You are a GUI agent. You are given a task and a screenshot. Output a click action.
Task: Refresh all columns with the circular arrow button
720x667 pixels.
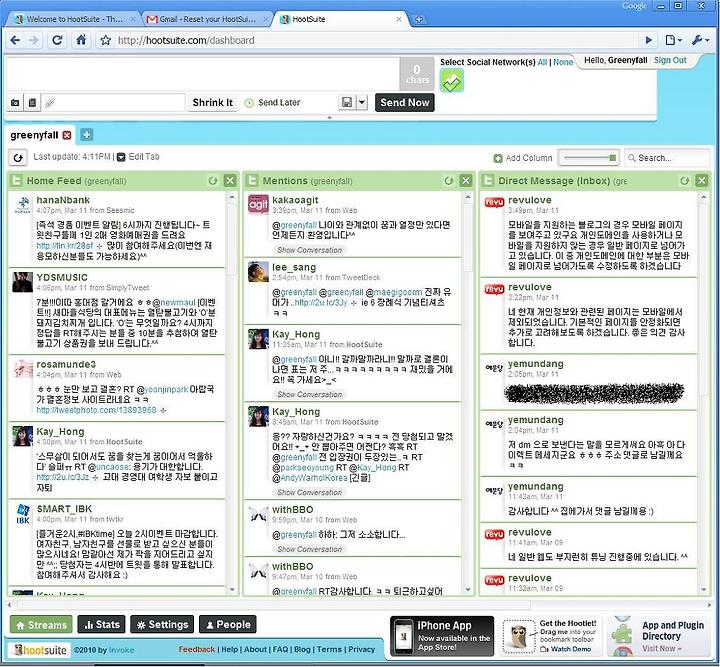[x=18, y=158]
